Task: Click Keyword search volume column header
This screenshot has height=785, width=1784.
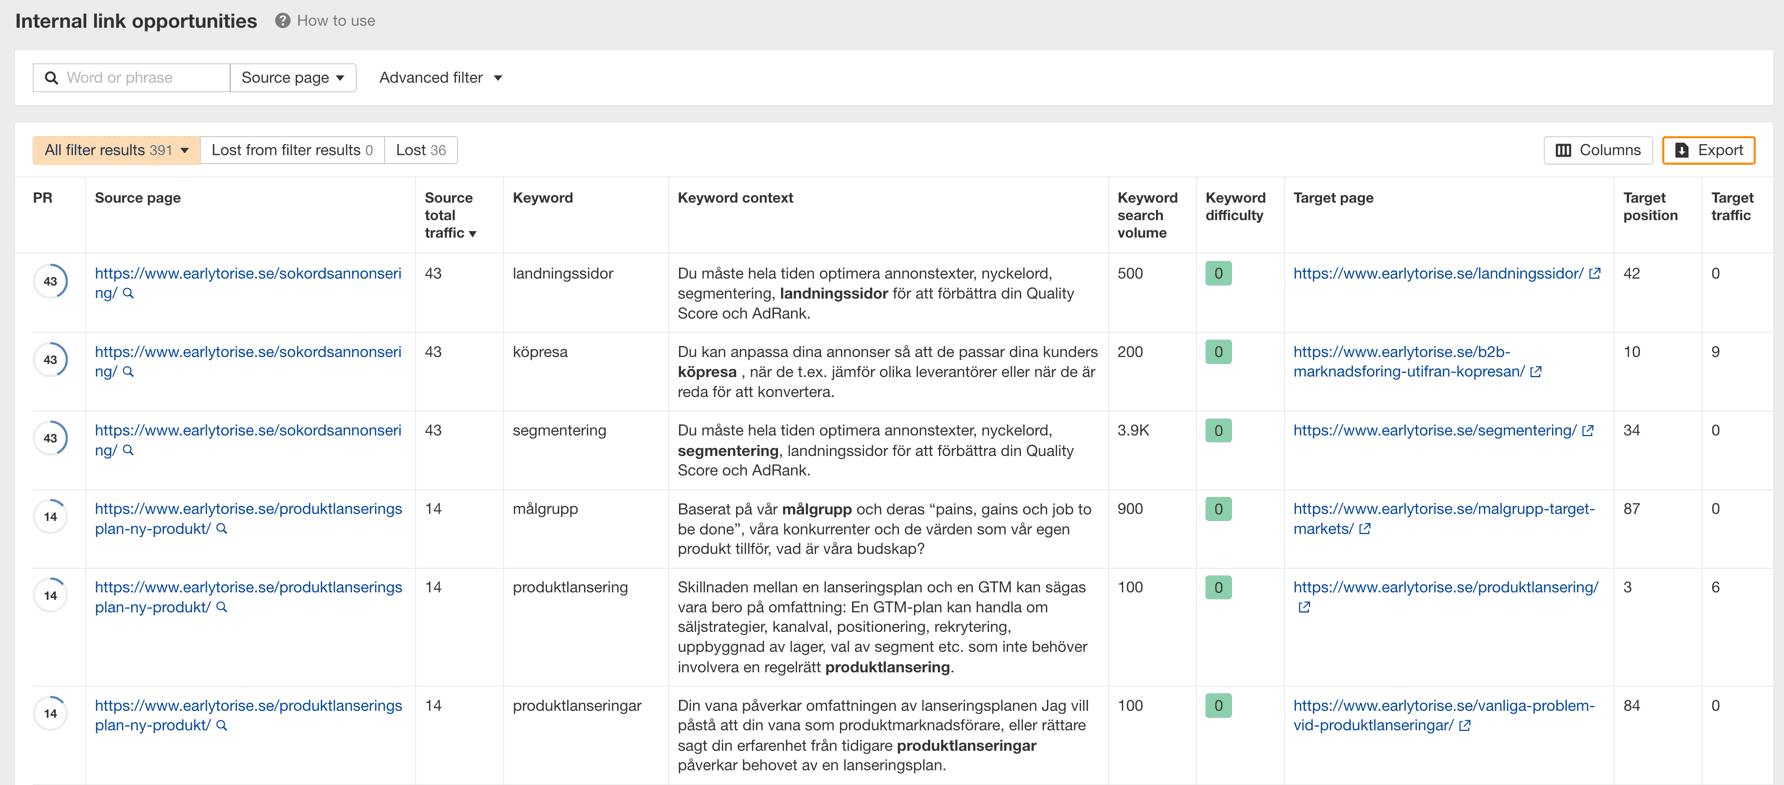Action: pos(1147,215)
